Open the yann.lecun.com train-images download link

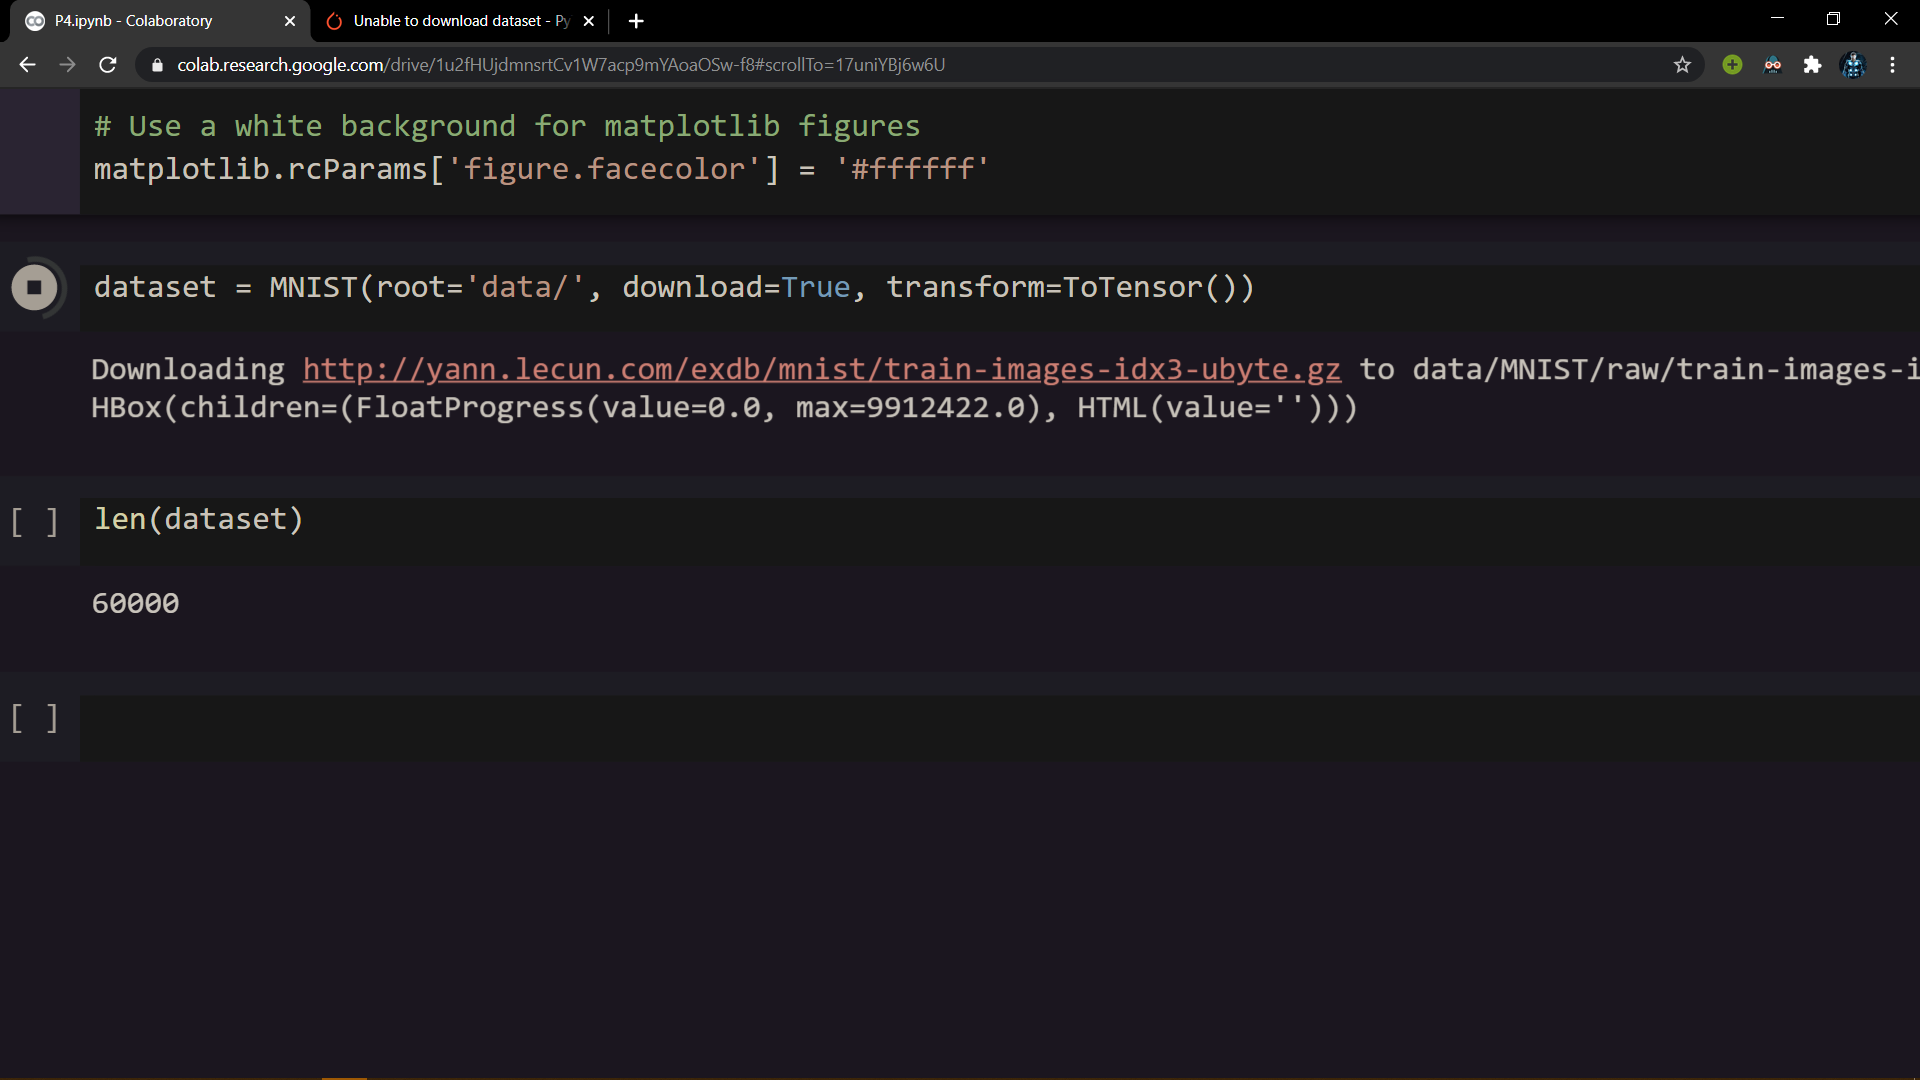[x=821, y=370]
